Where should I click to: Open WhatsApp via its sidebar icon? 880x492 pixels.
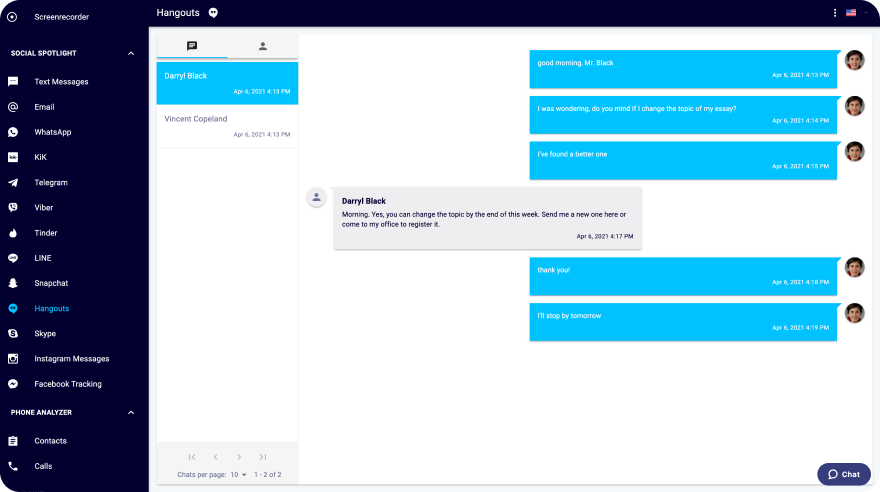[x=13, y=132]
